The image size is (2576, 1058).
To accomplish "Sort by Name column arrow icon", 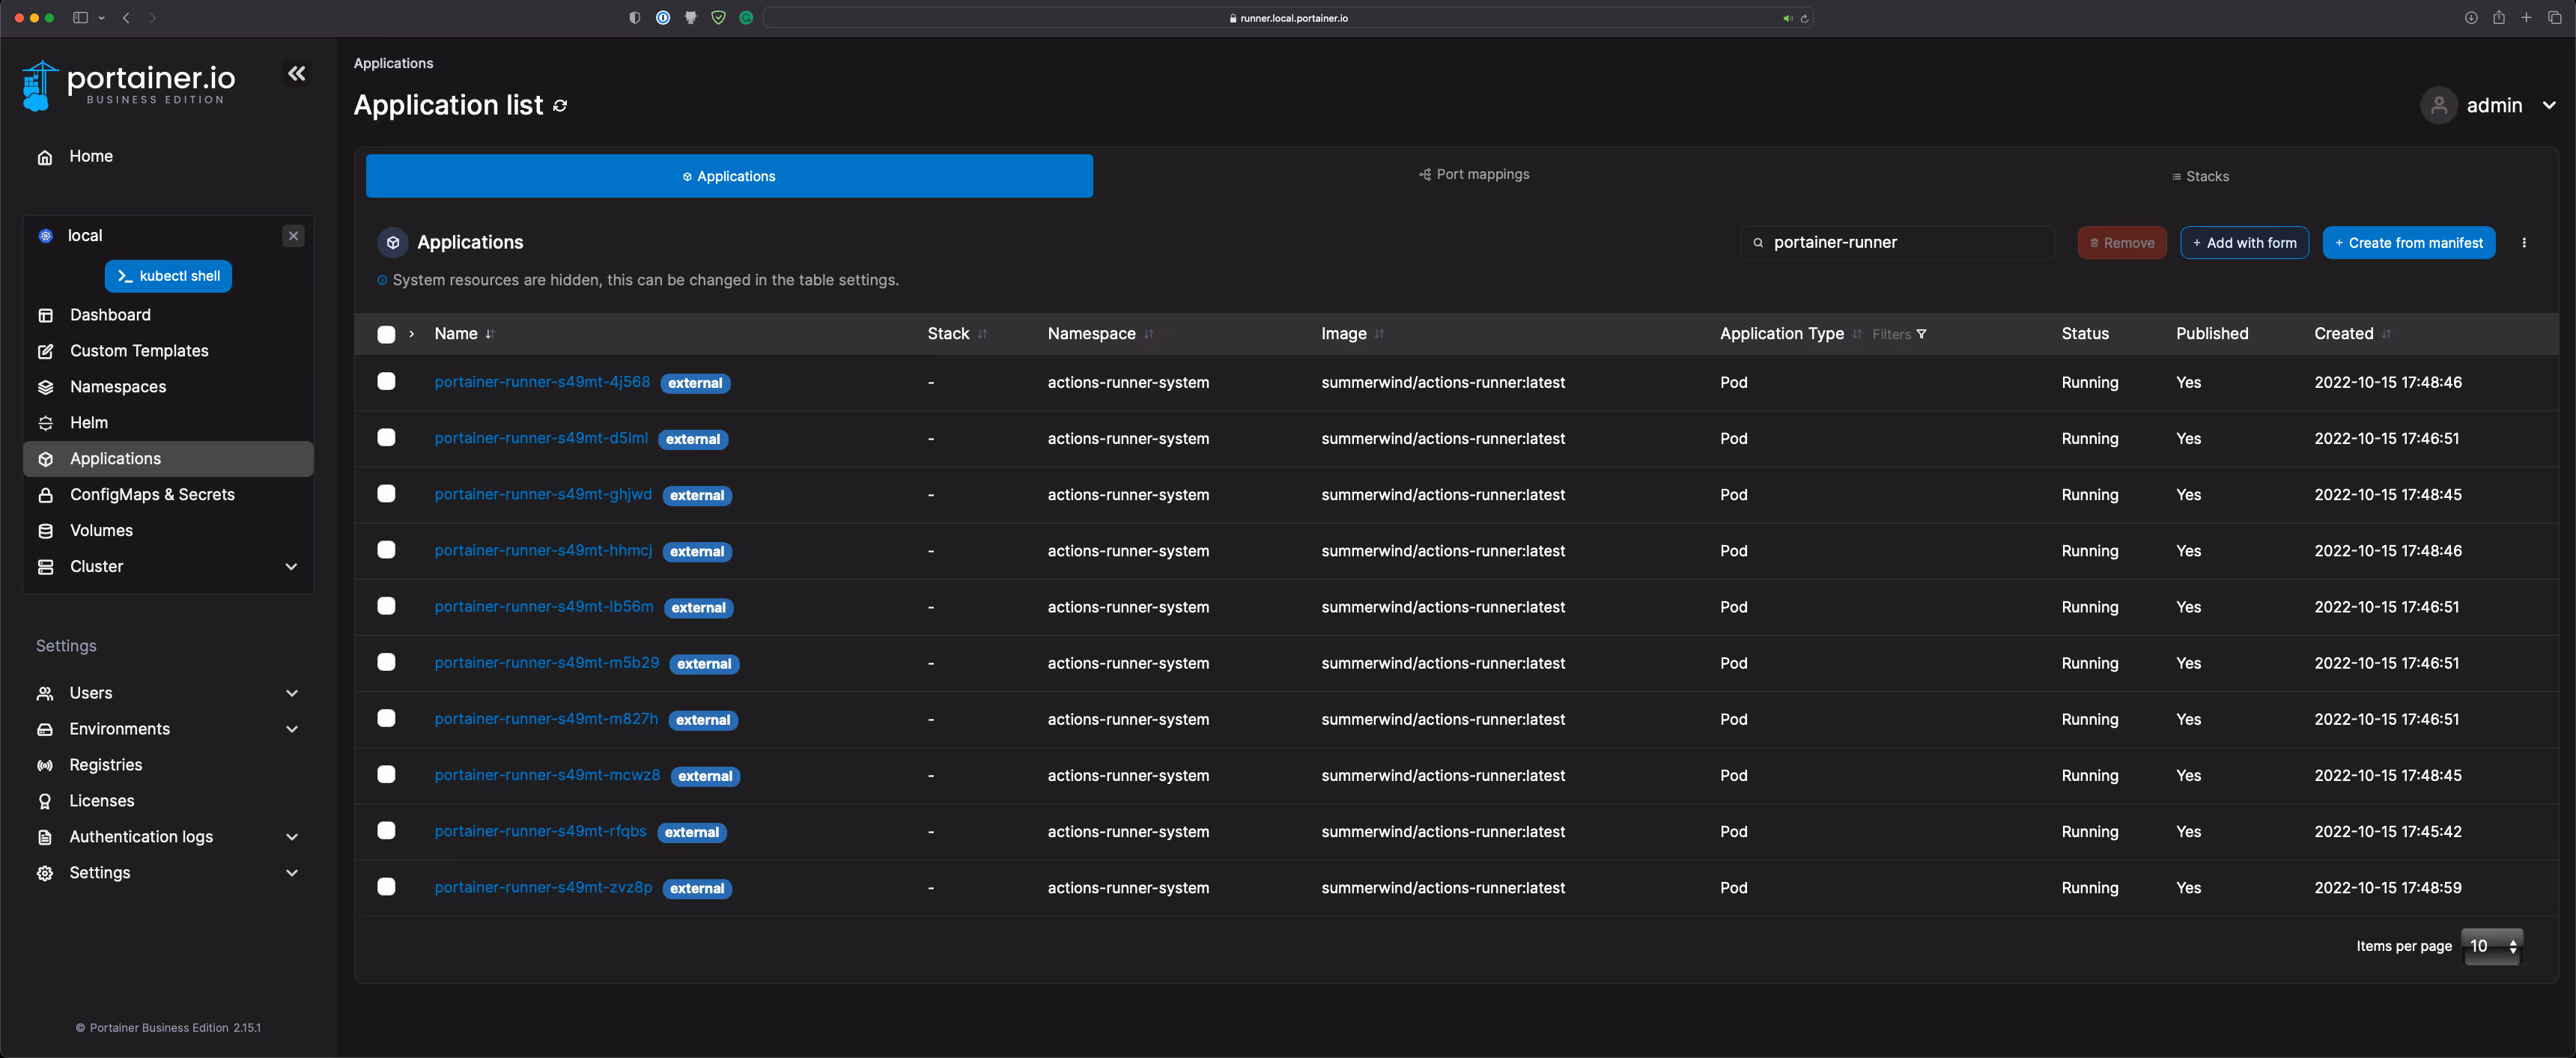I will coord(490,334).
